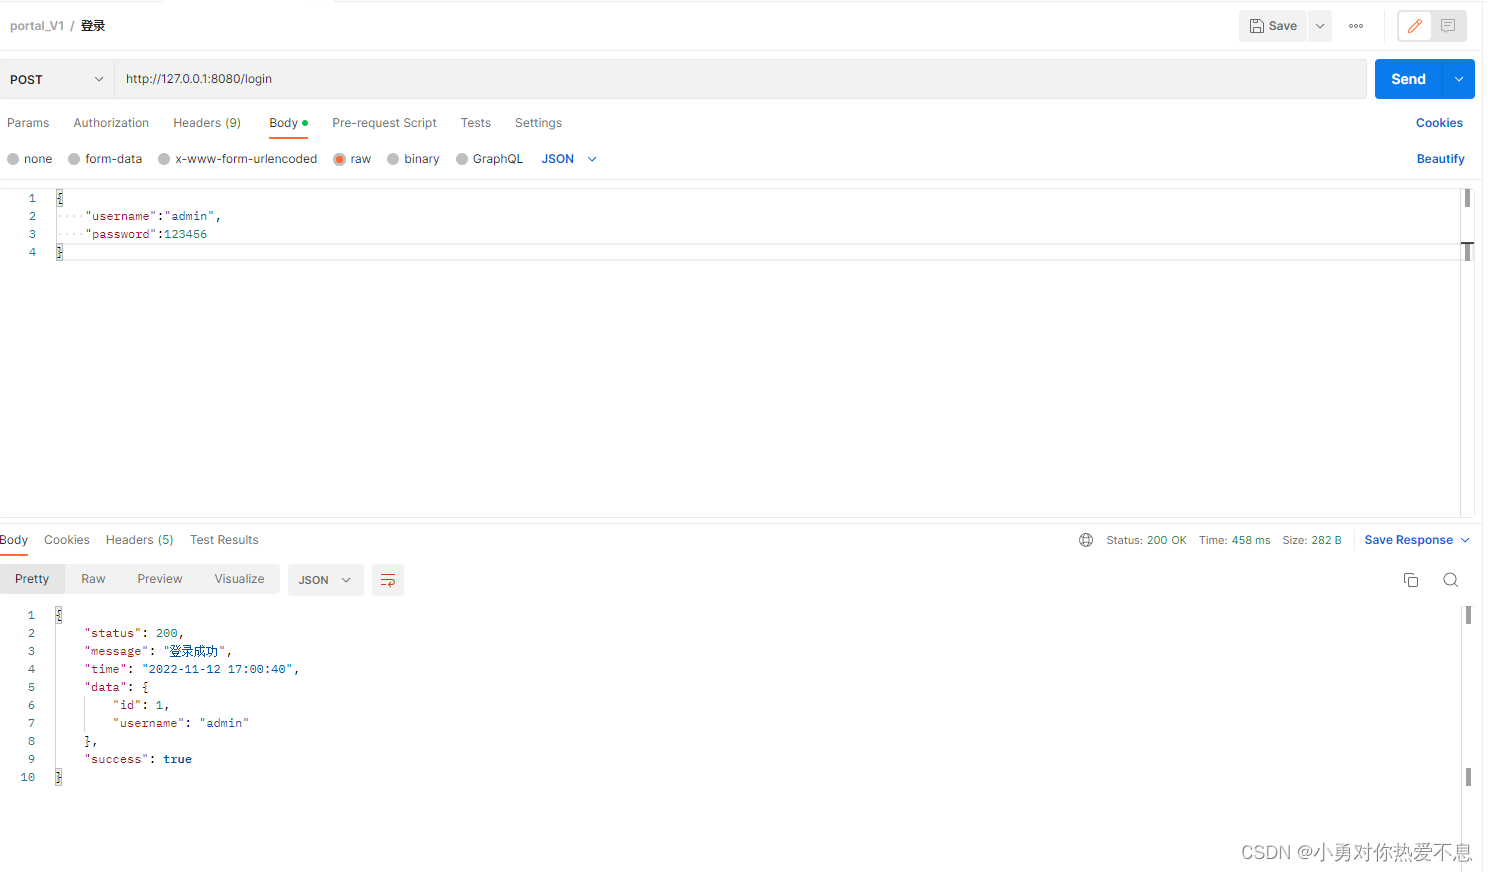The height and width of the screenshot is (872, 1488).
Task: Select the binary body type
Action: pyautogui.click(x=421, y=158)
